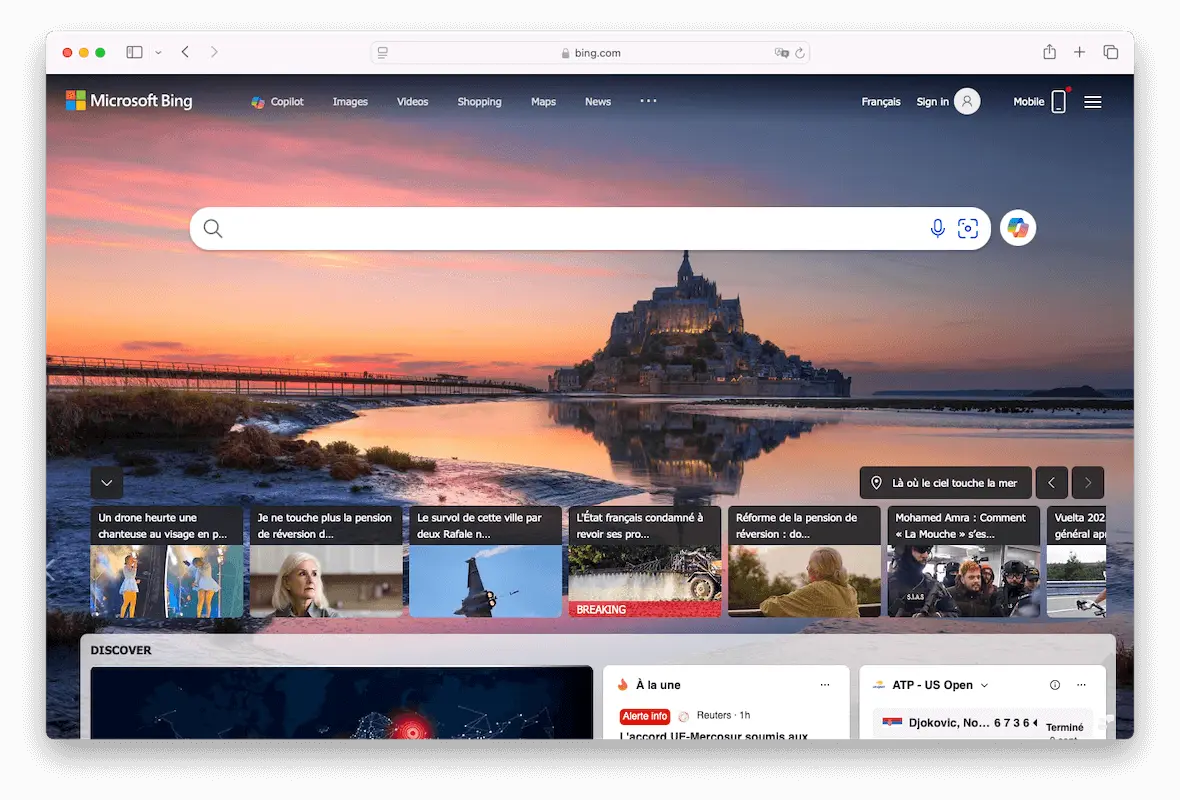Image resolution: width=1180 pixels, height=800 pixels.
Task: Switch language to Français
Action: pos(880,102)
